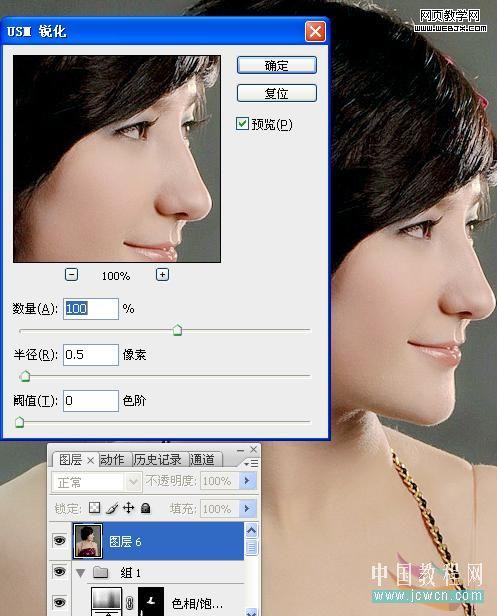This screenshot has height=616, width=497.
Task: Open the opacity (不透明度) arrow flyout
Action: [x=247, y=480]
